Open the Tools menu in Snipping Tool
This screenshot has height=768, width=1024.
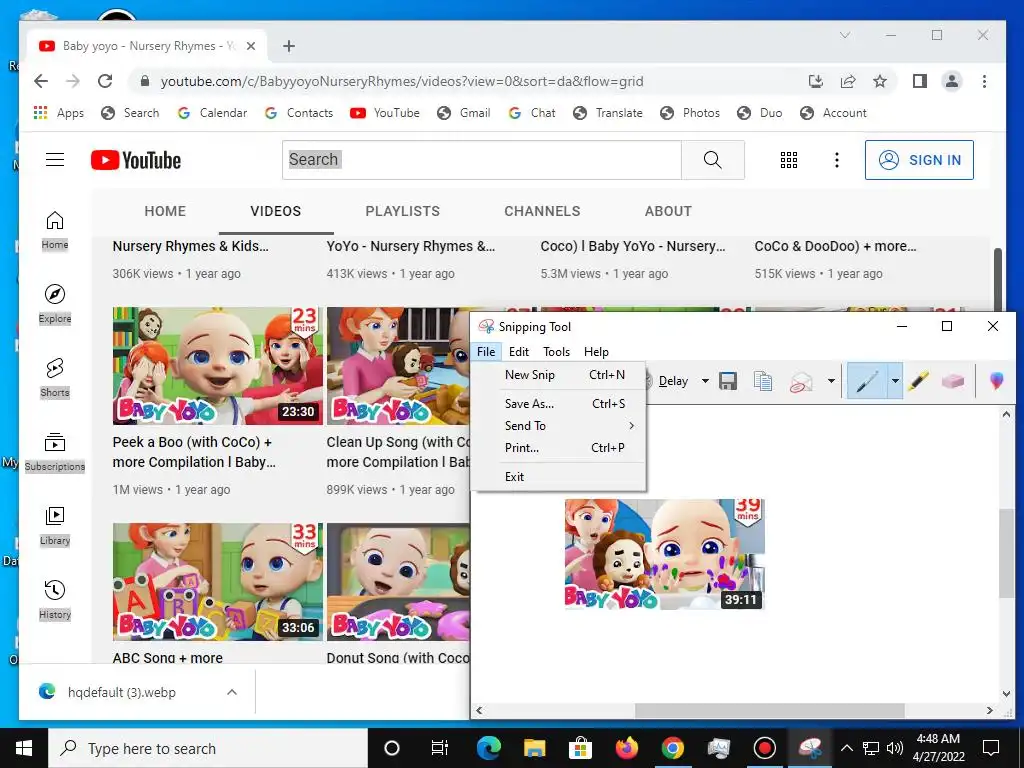556,351
